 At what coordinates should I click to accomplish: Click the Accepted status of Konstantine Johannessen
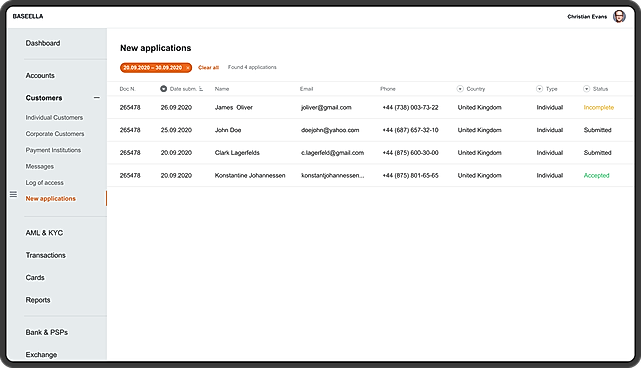coord(596,175)
